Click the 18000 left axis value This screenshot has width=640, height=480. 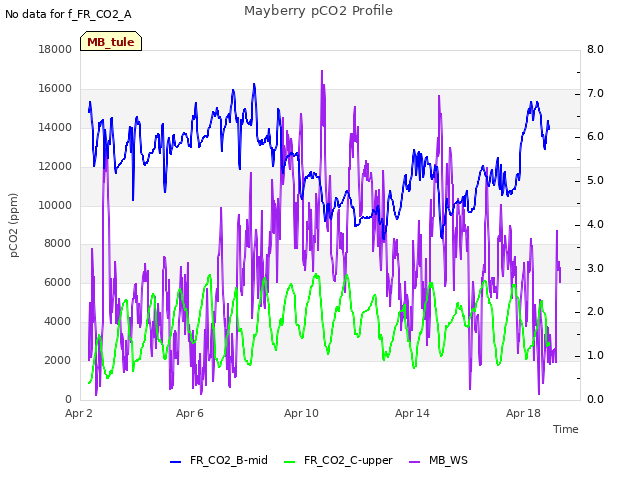(55, 49)
